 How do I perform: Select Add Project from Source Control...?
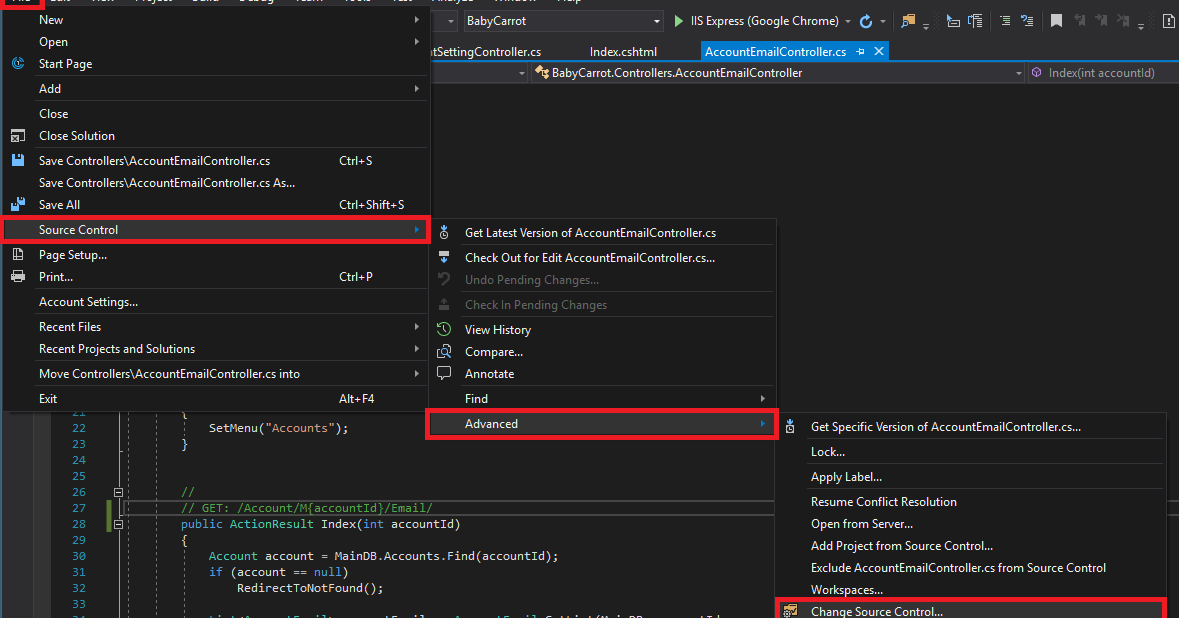tap(971, 546)
